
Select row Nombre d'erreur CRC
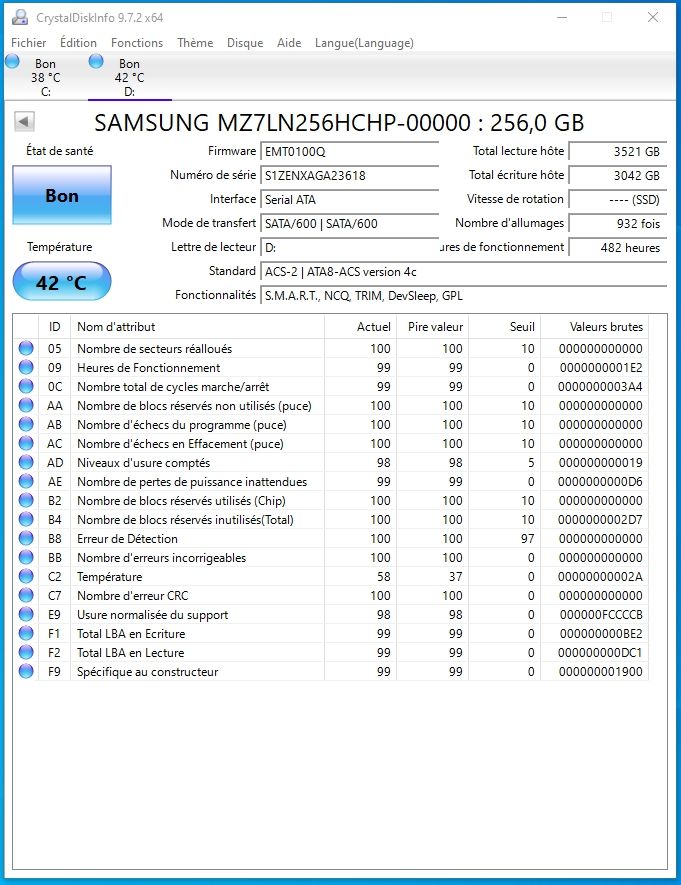pyautogui.click(x=331, y=595)
